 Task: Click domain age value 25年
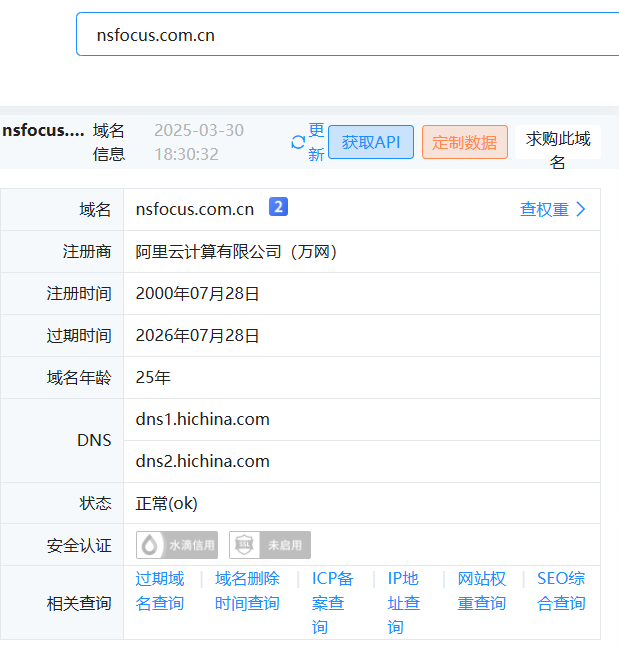(x=153, y=377)
